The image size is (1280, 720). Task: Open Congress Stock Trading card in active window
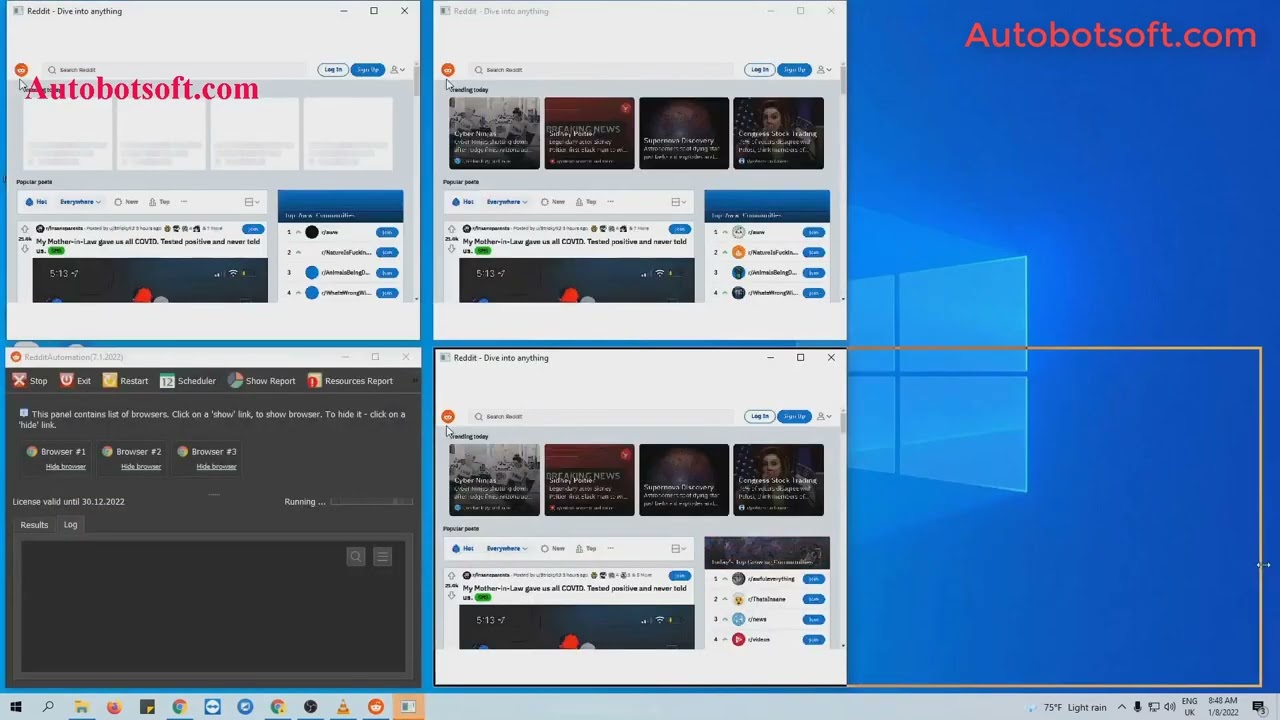tap(778, 480)
